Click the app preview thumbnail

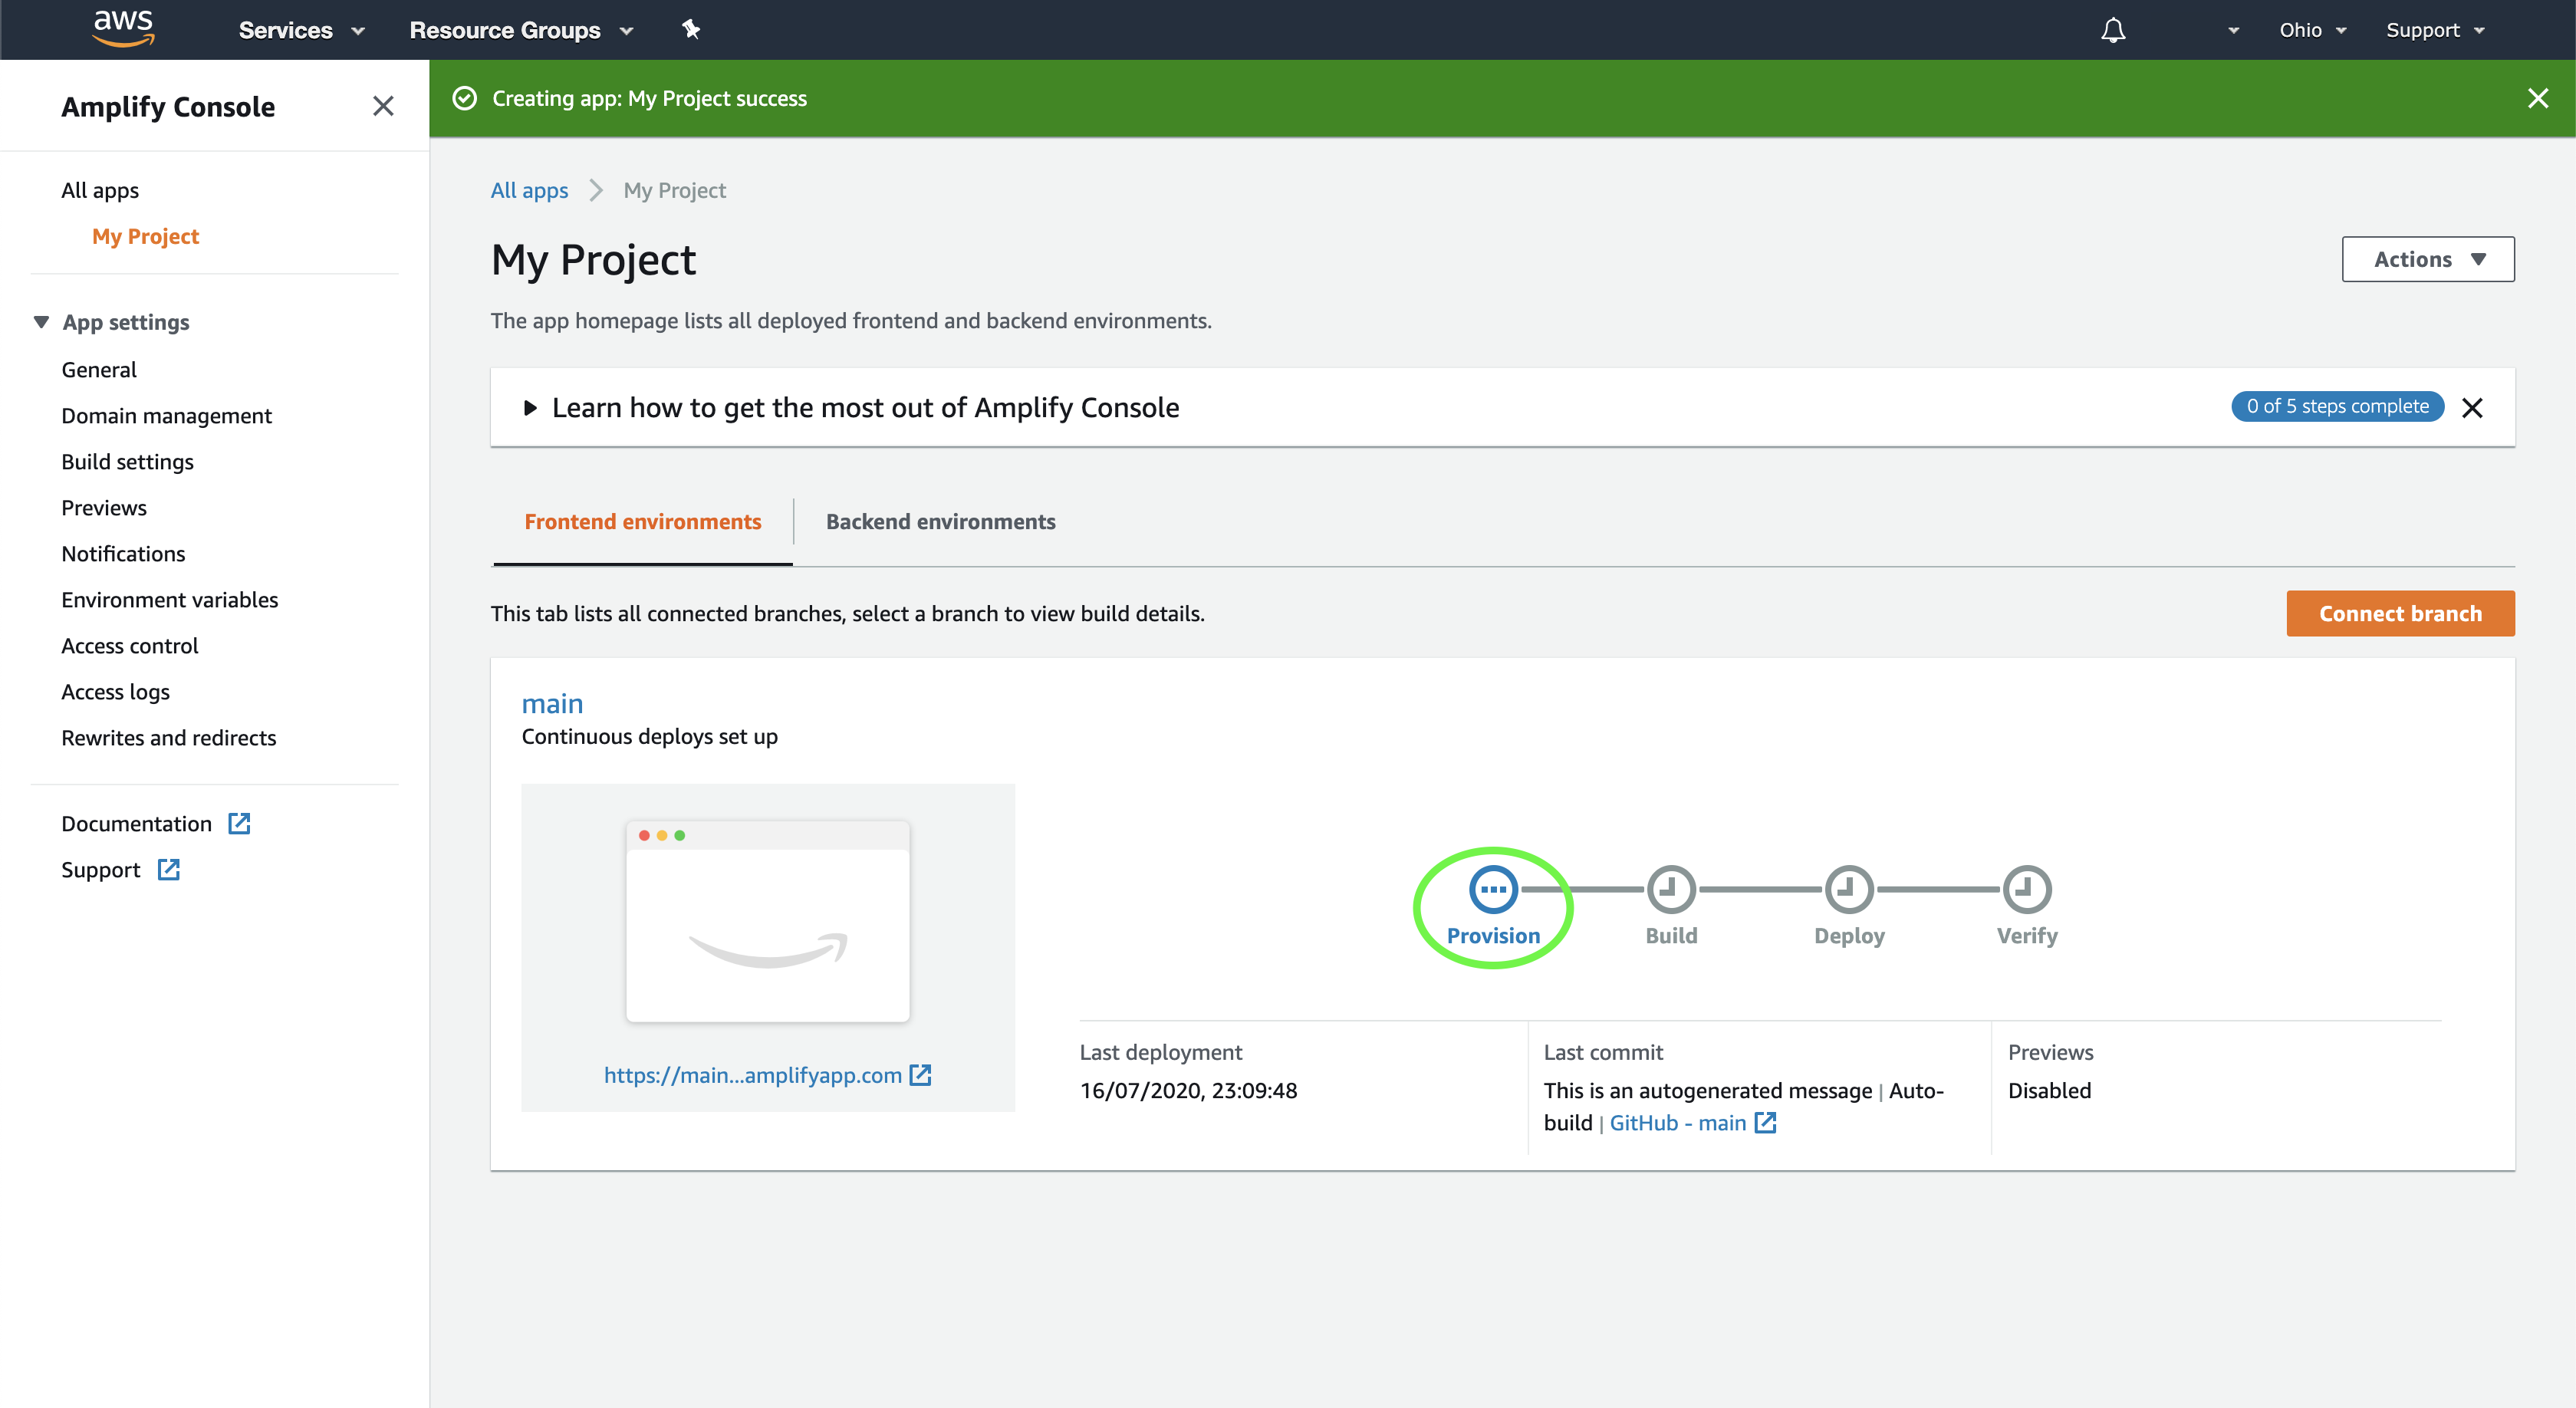(768, 921)
